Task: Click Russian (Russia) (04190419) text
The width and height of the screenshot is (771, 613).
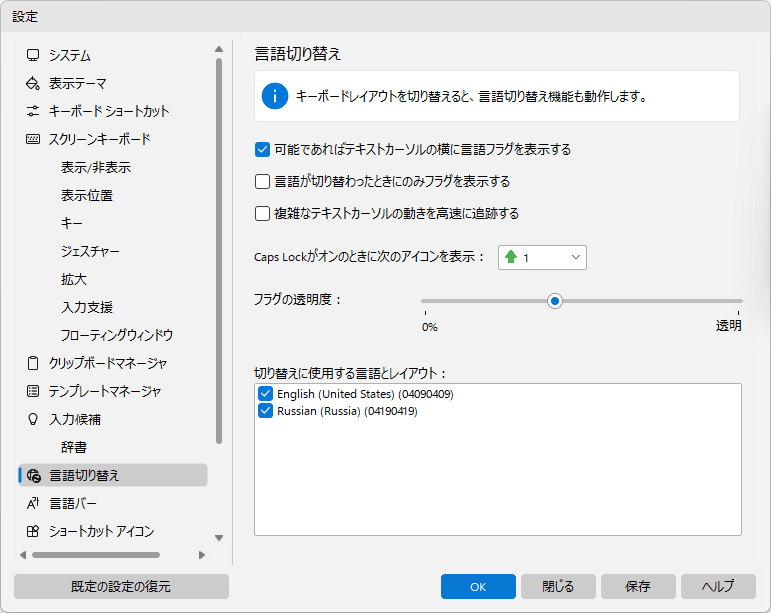Action: coord(347,411)
